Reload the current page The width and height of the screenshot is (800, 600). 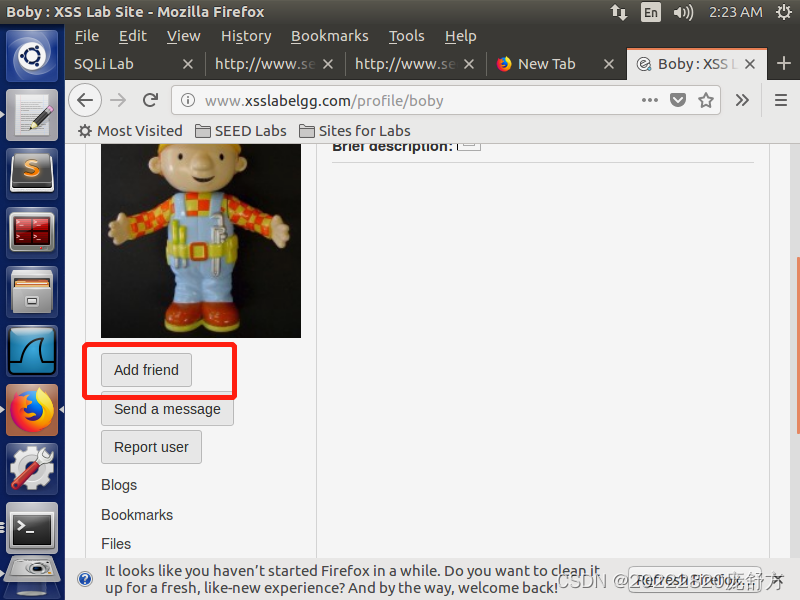click(x=151, y=101)
